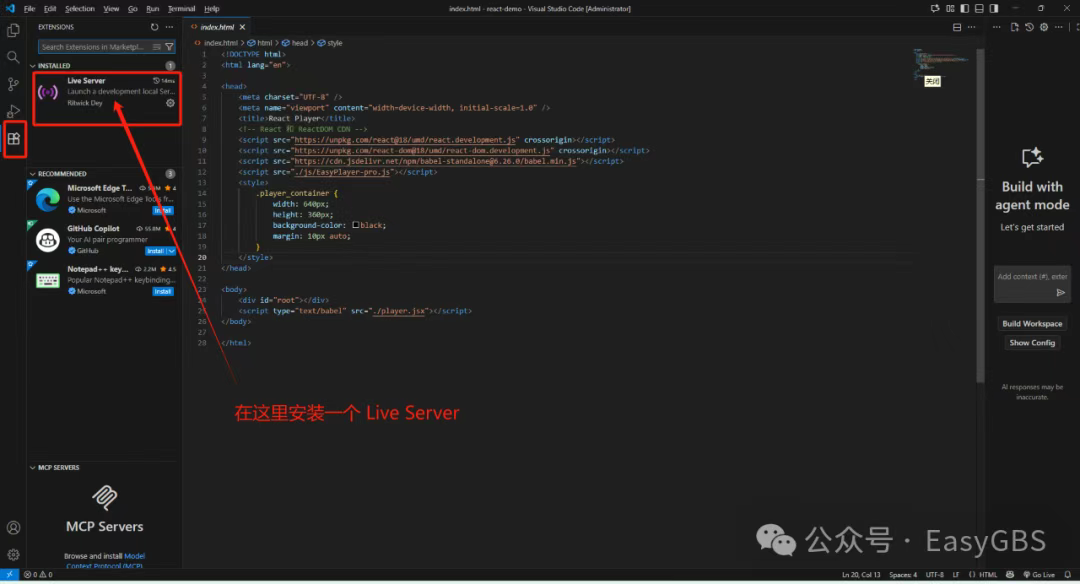
Task: Open the Search view in activity bar
Action: tap(13, 57)
